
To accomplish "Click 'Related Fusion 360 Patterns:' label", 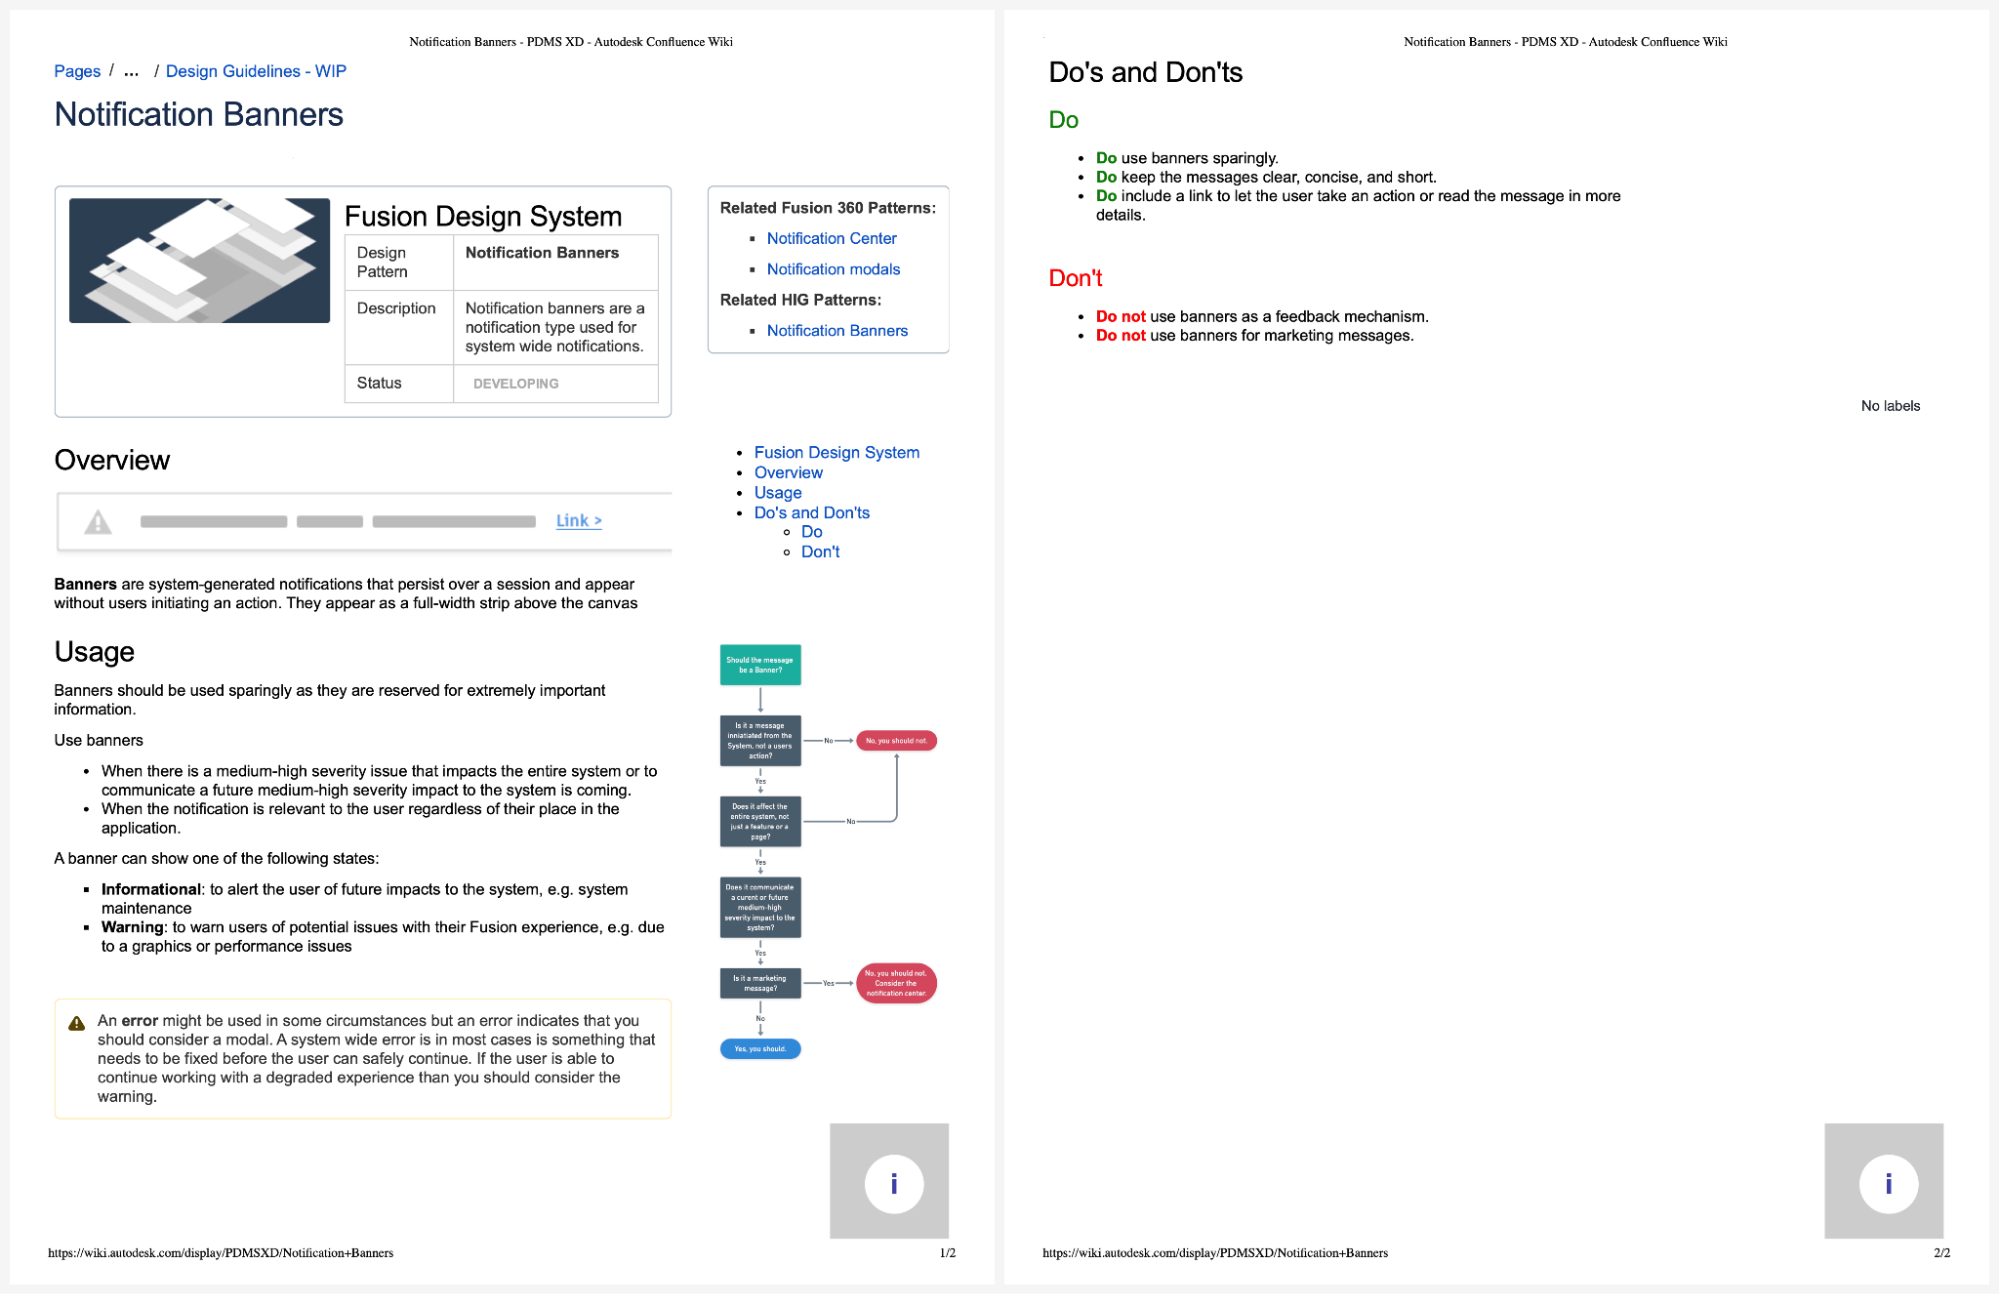I will click(828, 208).
